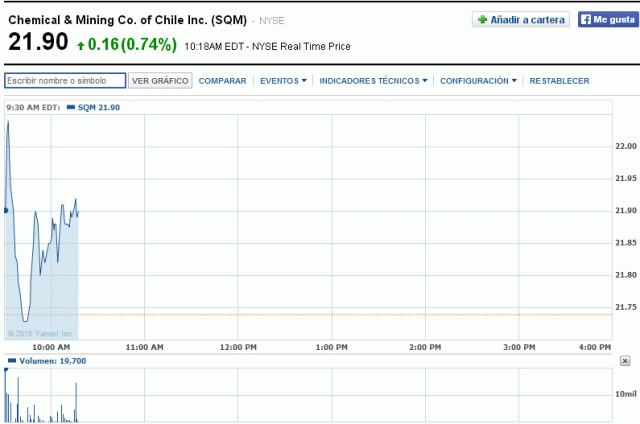Click the 21.90 stock price value
This screenshot has height=424, width=640.
coord(38,42)
